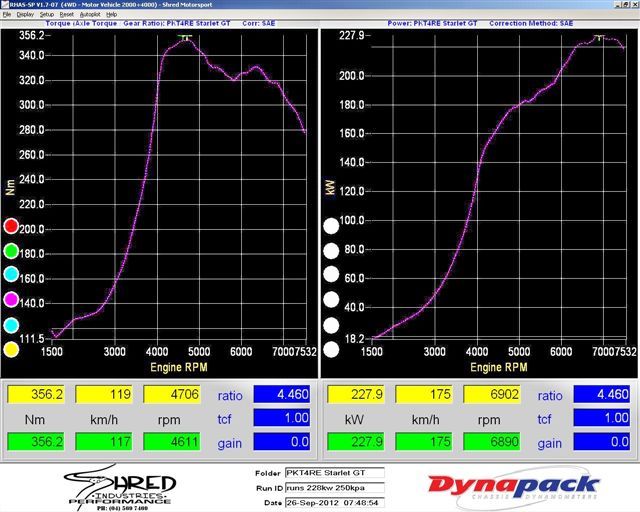Click the torque ratio value 4.460
The image size is (640, 512).
282,395
